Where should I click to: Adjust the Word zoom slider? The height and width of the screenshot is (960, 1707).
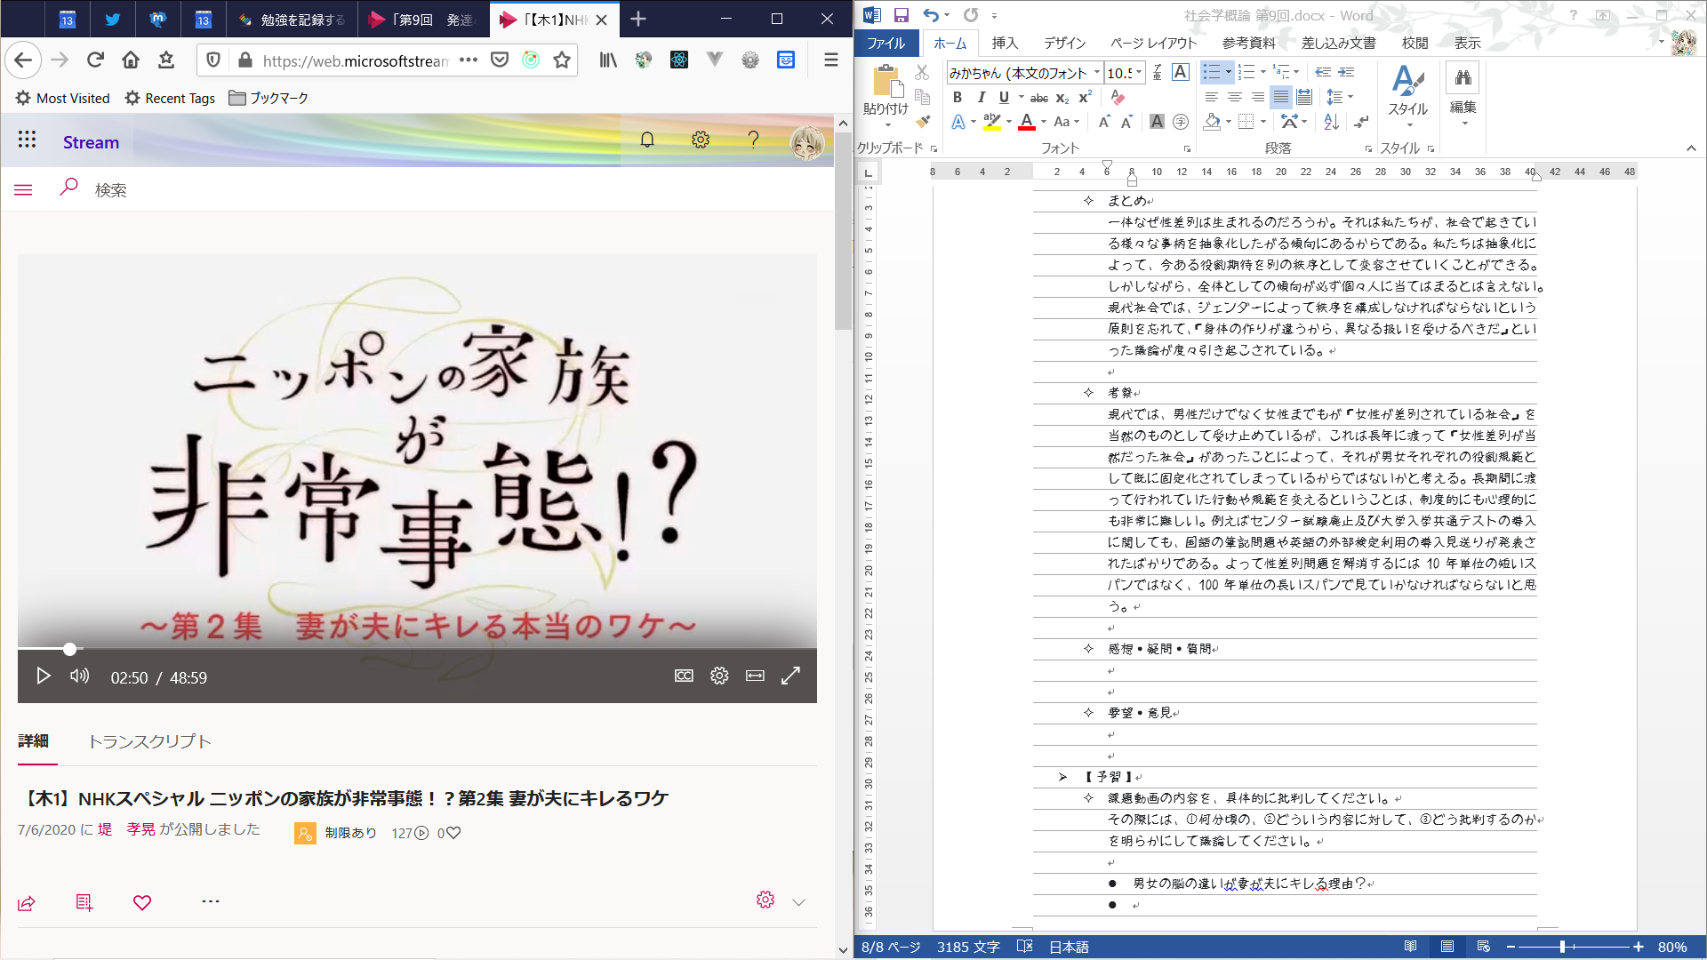click(1562, 946)
